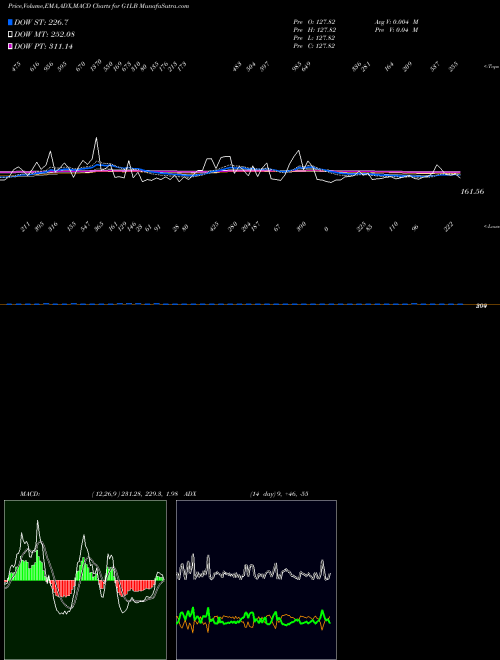Select the 'DOW MT: 252.08' legend label

[x=45, y=34]
